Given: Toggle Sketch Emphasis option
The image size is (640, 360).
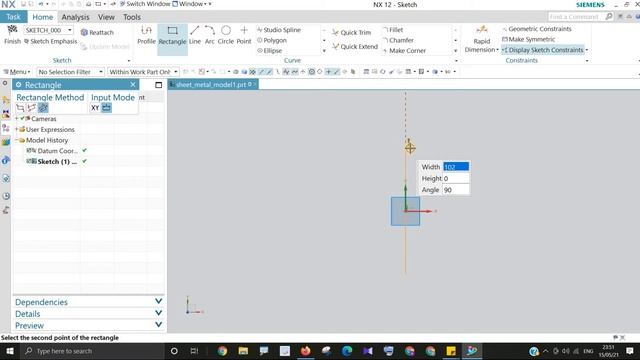Looking at the screenshot, I should 51,41.
